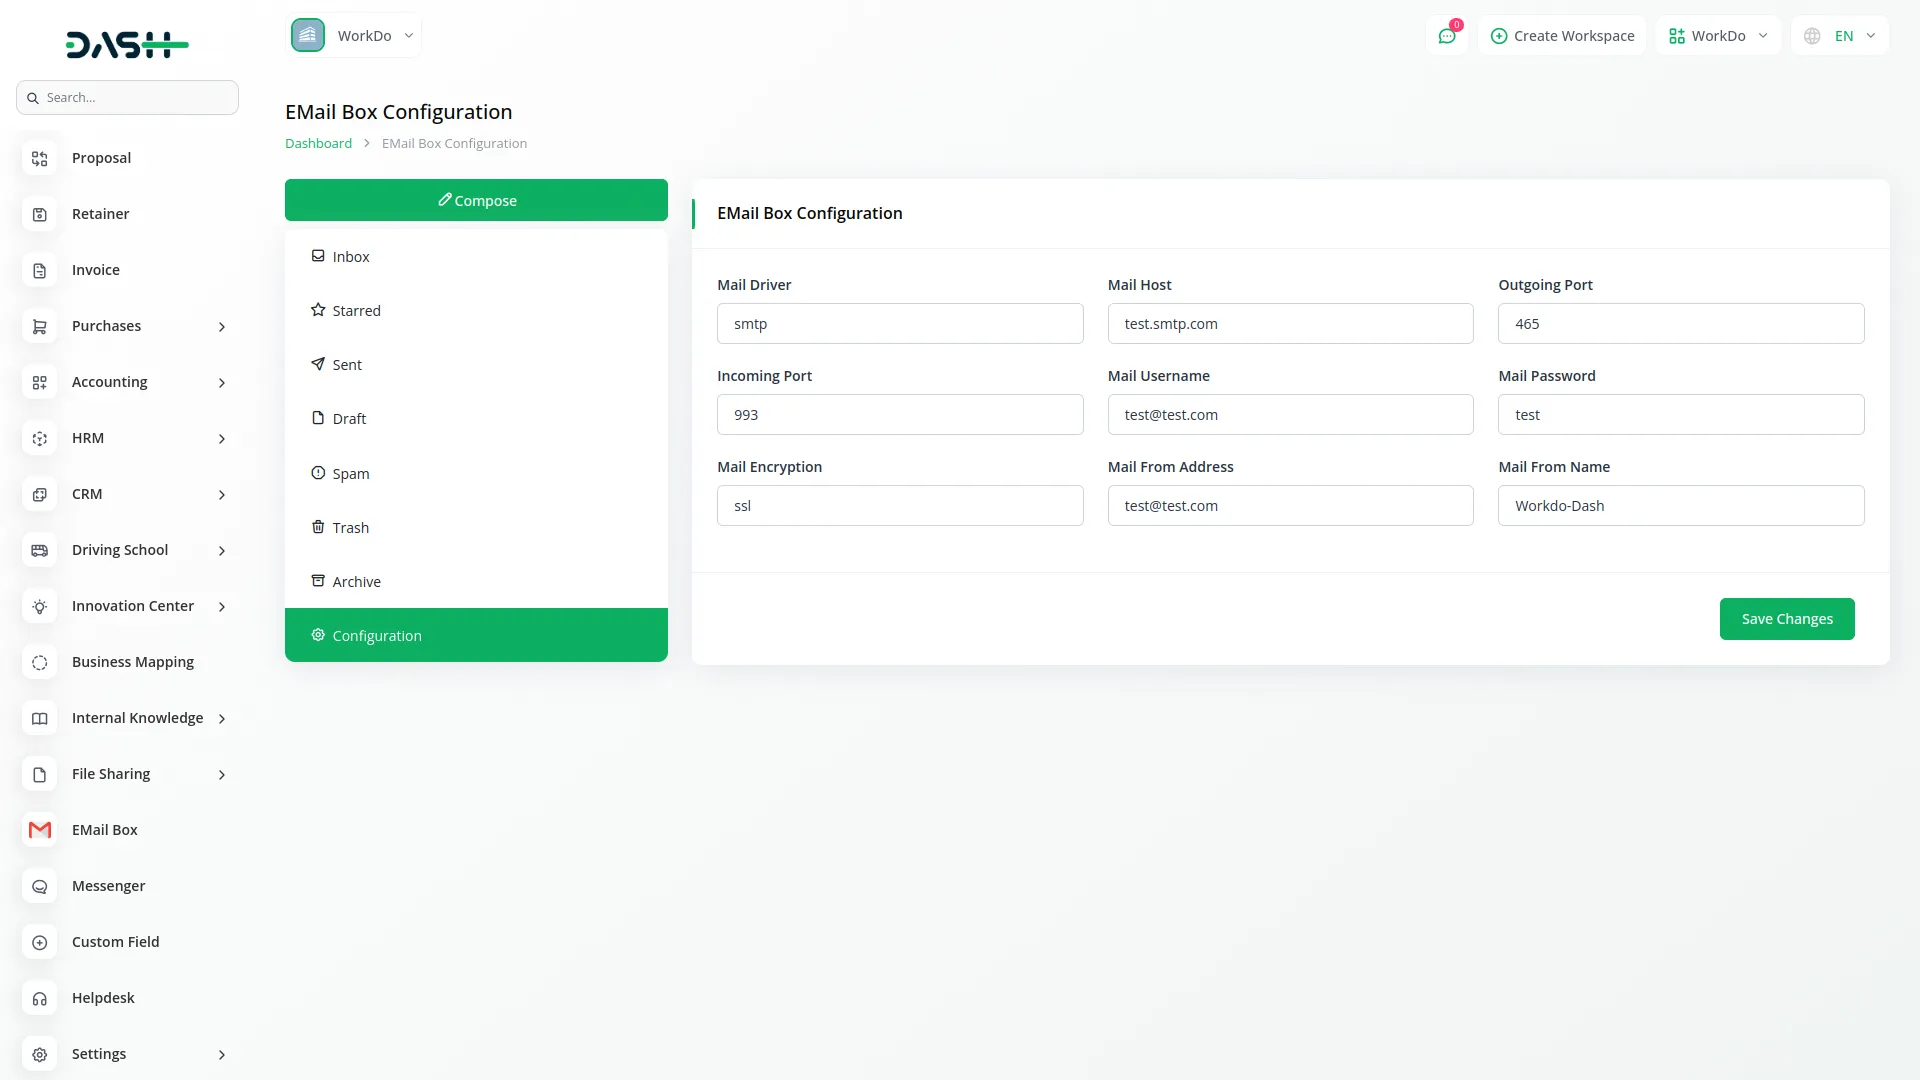Click the DASH logo
1920x1080 pixels.
(x=127, y=44)
